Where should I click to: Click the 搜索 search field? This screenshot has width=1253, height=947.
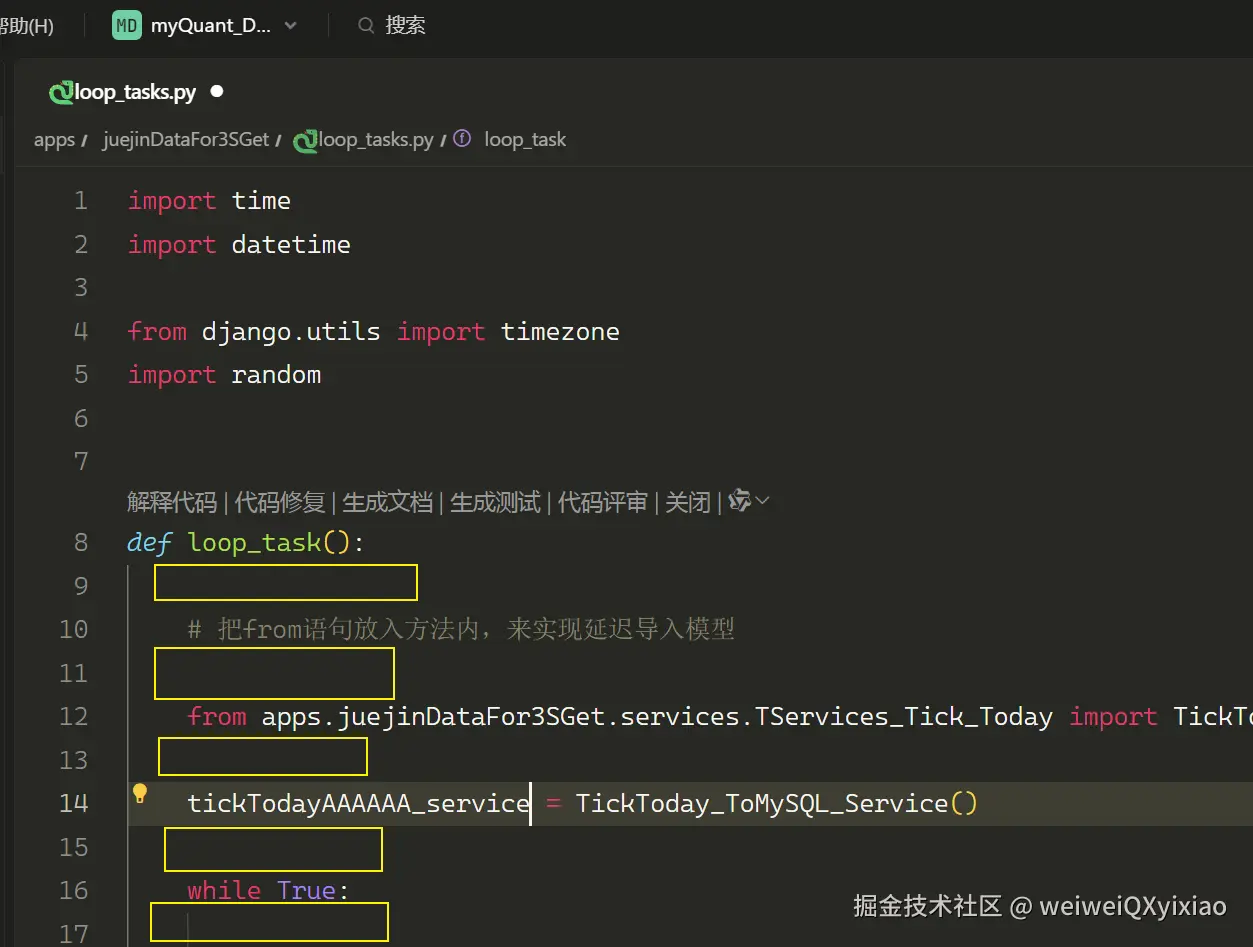click(405, 25)
